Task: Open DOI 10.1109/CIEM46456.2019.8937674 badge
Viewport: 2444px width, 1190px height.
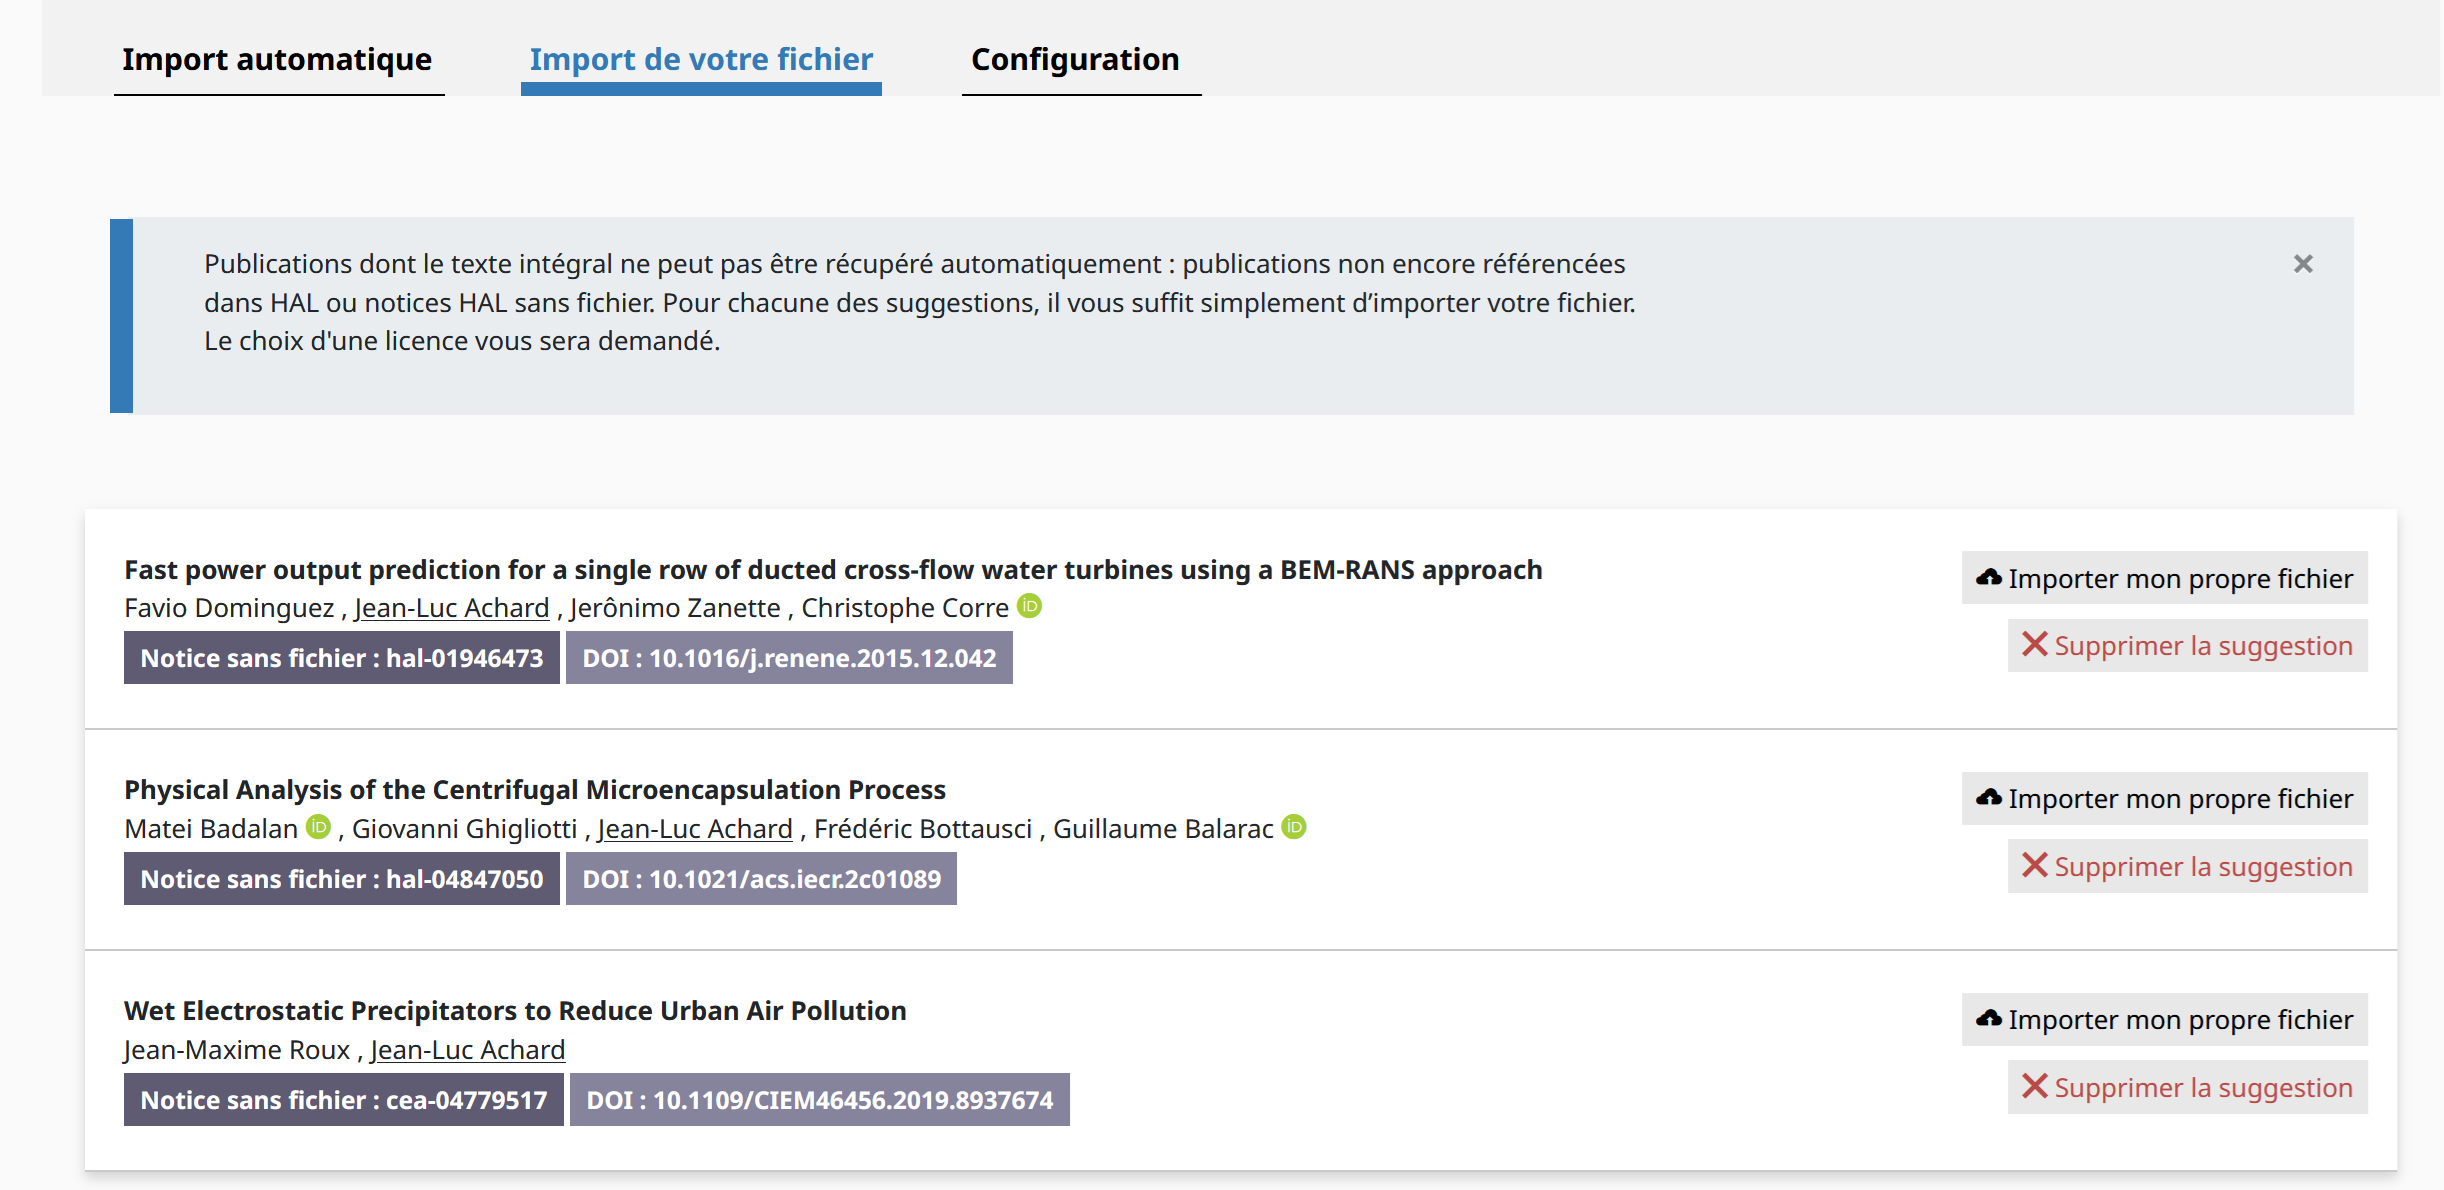Action: pyautogui.click(x=819, y=1100)
